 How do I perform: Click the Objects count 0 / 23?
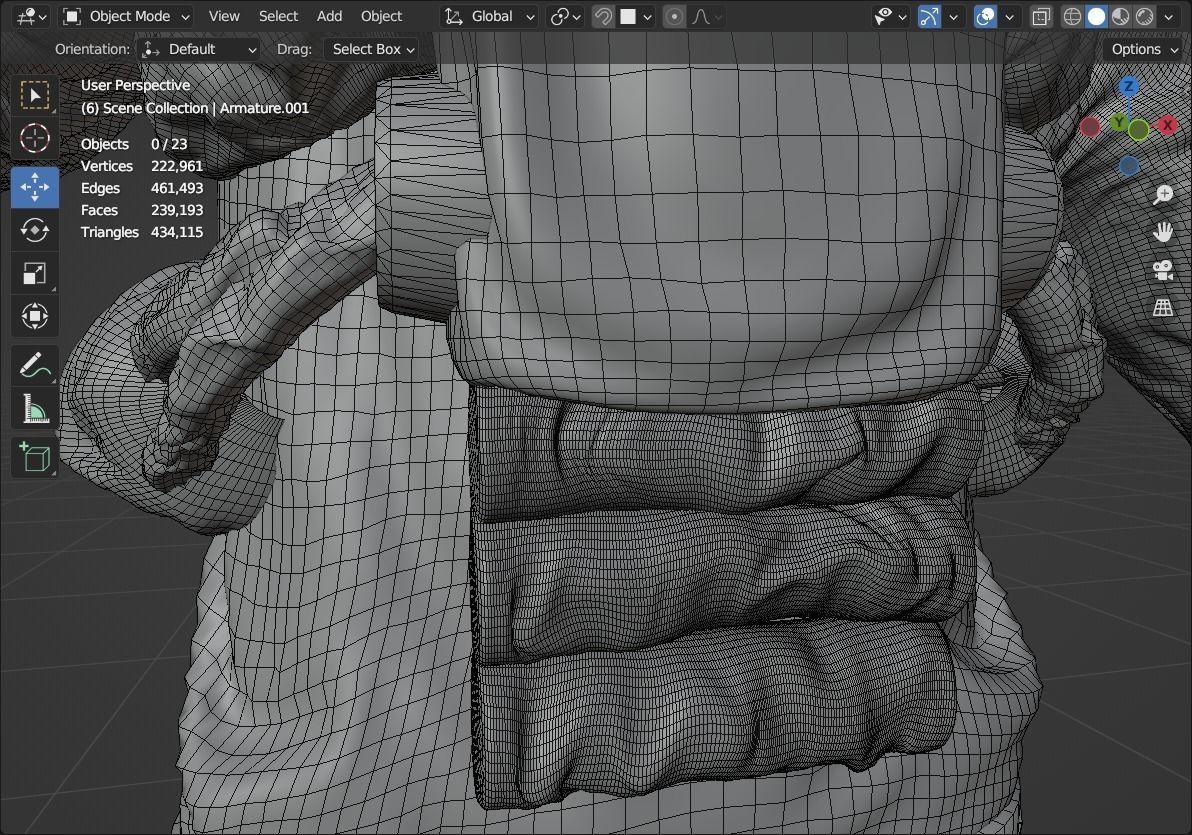tap(169, 144)
